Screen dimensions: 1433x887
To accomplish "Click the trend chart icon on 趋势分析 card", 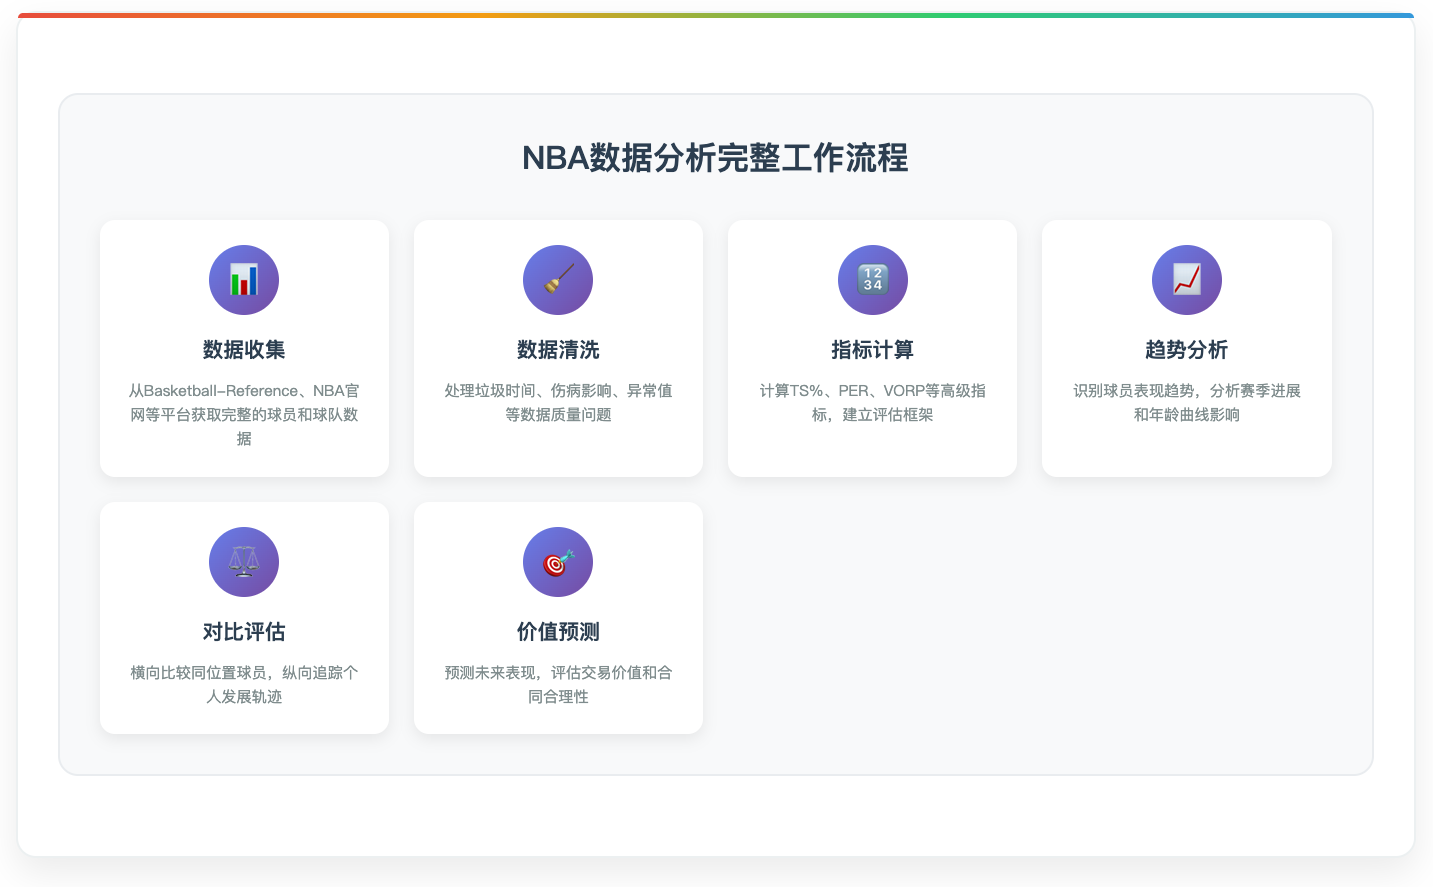I will pos(1186,280).
